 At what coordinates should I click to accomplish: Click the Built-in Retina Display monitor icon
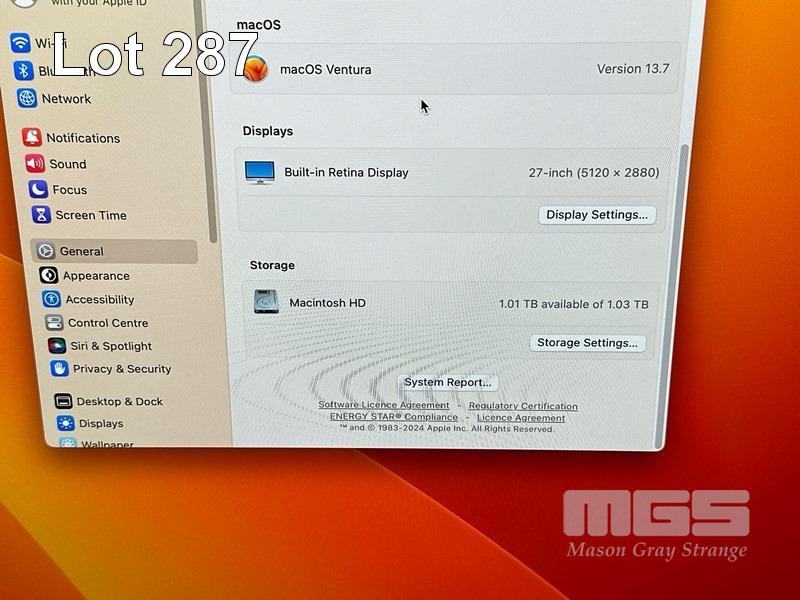click(260, 172)
